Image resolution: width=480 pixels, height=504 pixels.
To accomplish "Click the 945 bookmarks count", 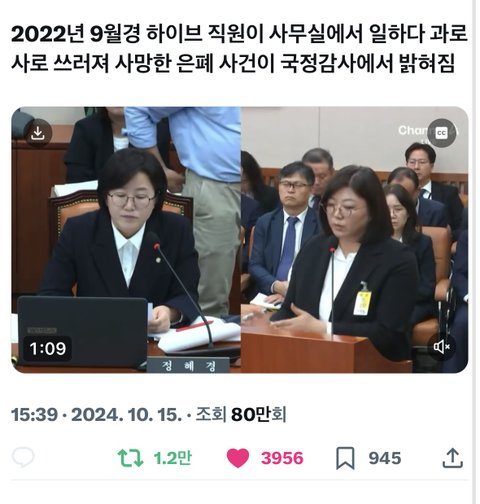I will (385, 458).
